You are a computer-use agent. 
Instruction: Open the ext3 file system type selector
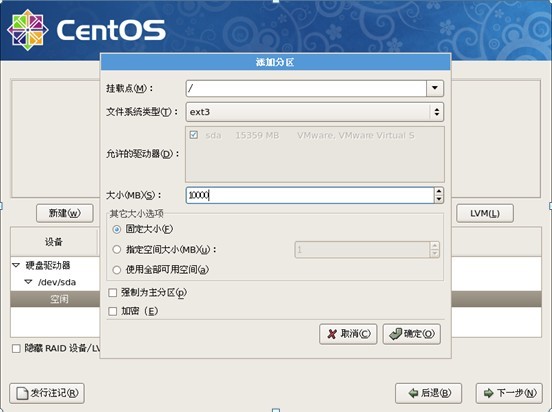[x=315, y=112]
